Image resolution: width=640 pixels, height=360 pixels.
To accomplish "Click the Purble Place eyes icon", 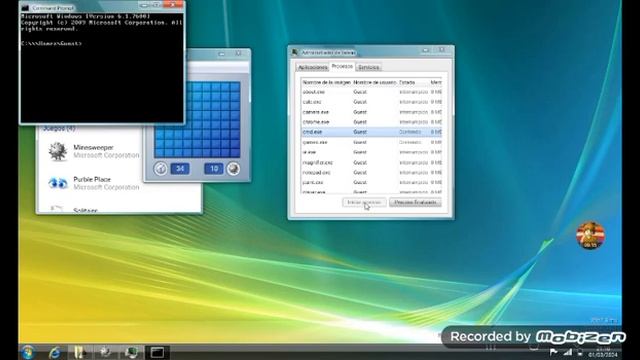I will pos(58,183).
